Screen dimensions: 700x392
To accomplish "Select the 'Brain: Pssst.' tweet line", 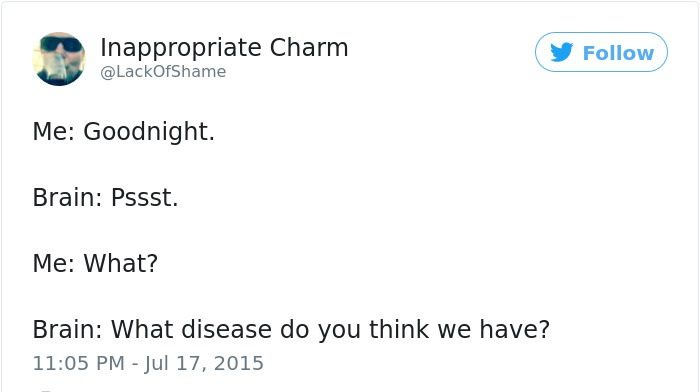I will point(105,198).
